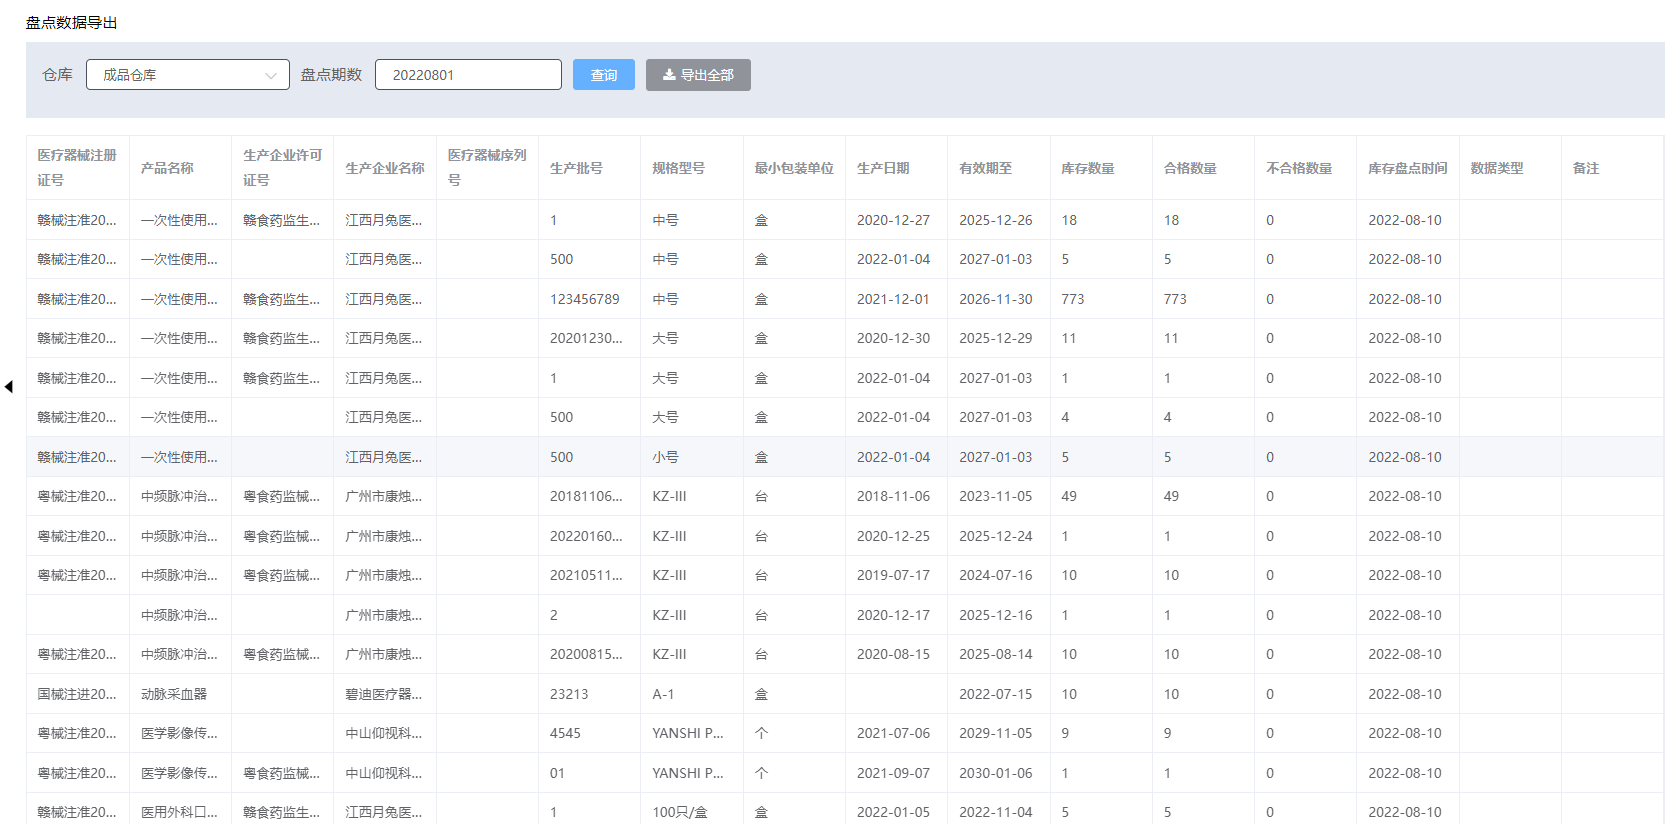1680x824 pixels.
Task: Click the left collapse arrow at screen edge
Action: [9, 387]
